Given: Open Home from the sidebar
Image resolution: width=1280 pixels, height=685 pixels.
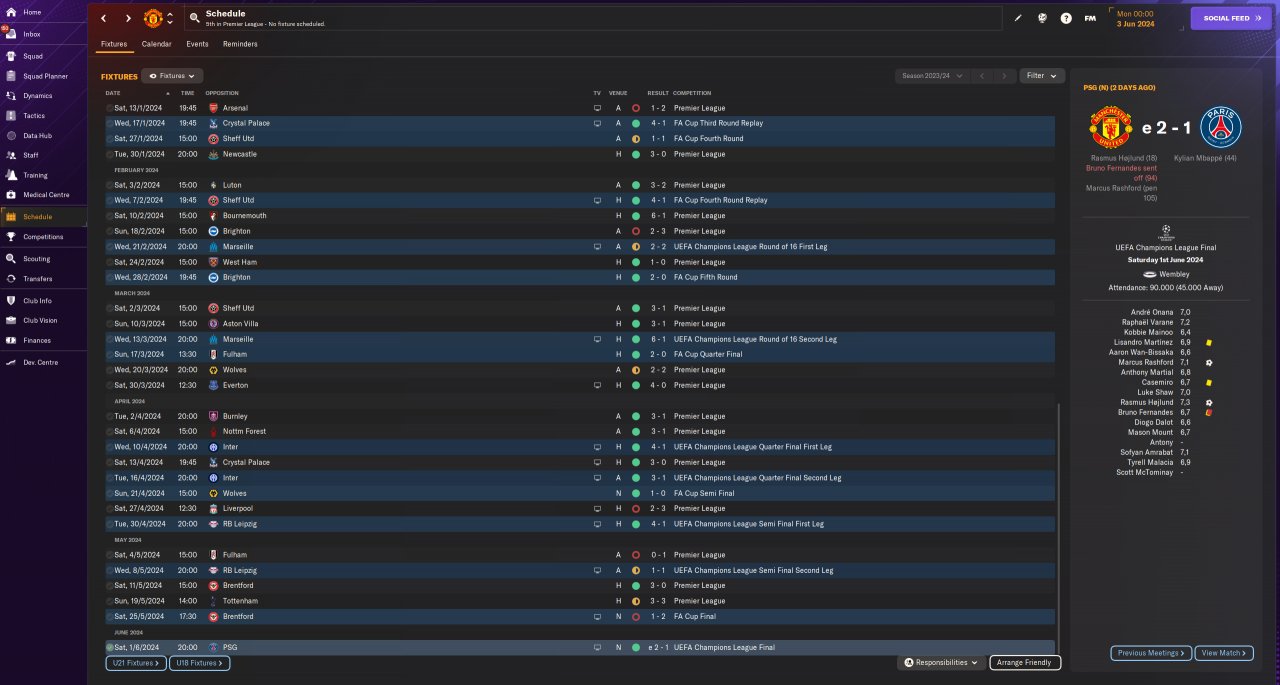Looking at the screenshot, I should 32,12.
